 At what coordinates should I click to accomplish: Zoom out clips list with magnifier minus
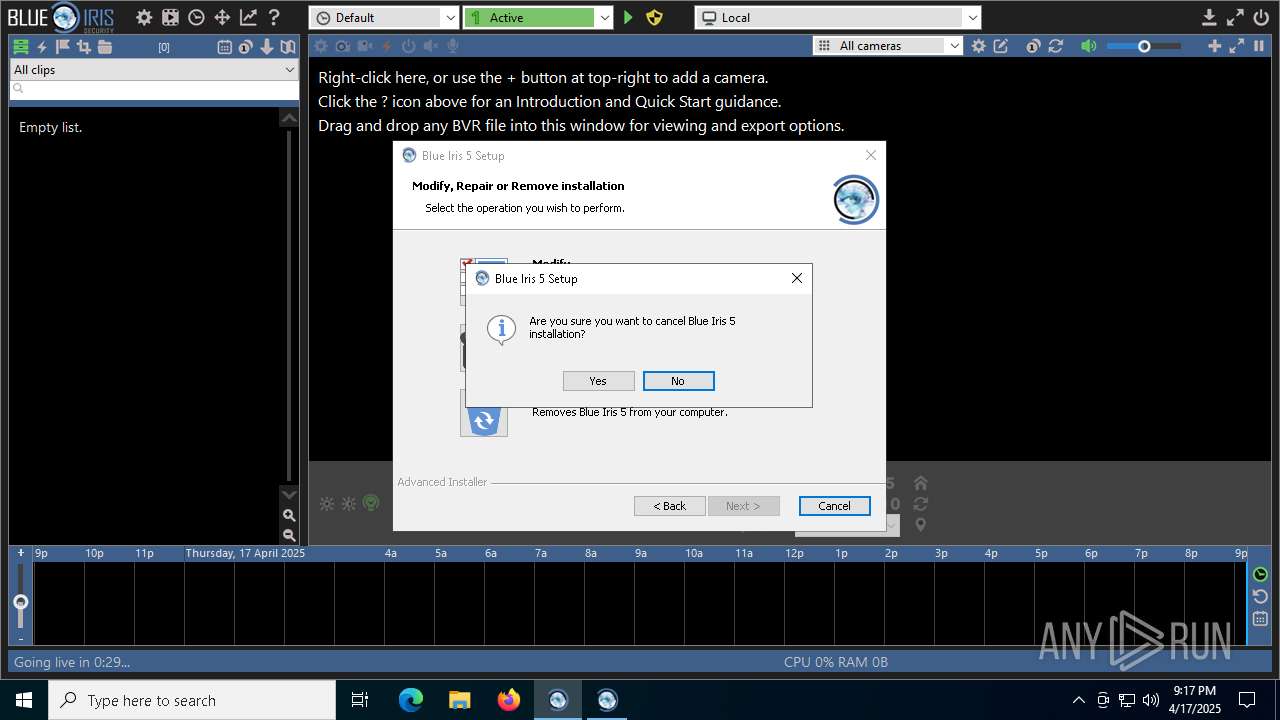pos(289,536)
